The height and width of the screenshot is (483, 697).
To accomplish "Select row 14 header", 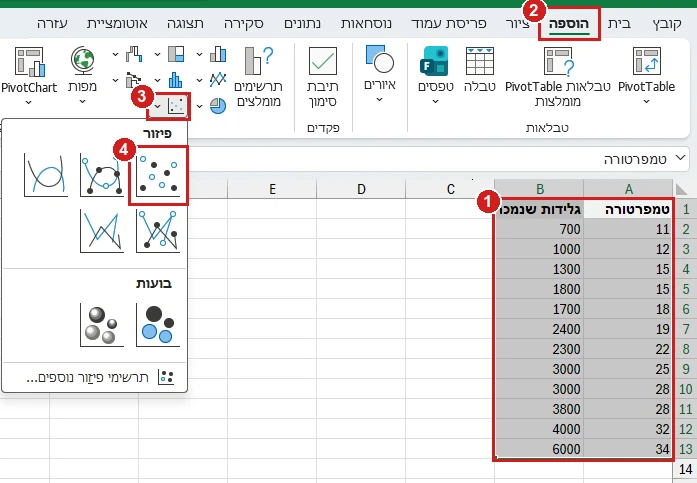I will click(x=685, y=469).
